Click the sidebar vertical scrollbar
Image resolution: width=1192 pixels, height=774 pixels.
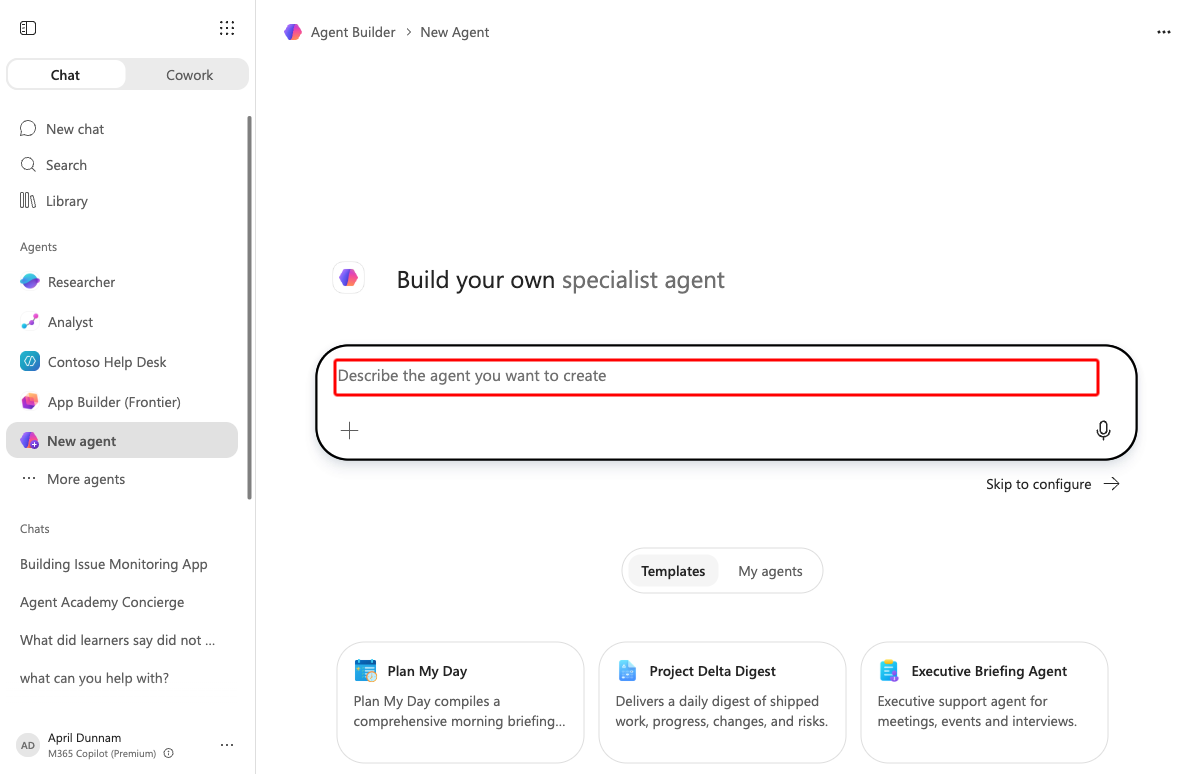pos(249,307)
